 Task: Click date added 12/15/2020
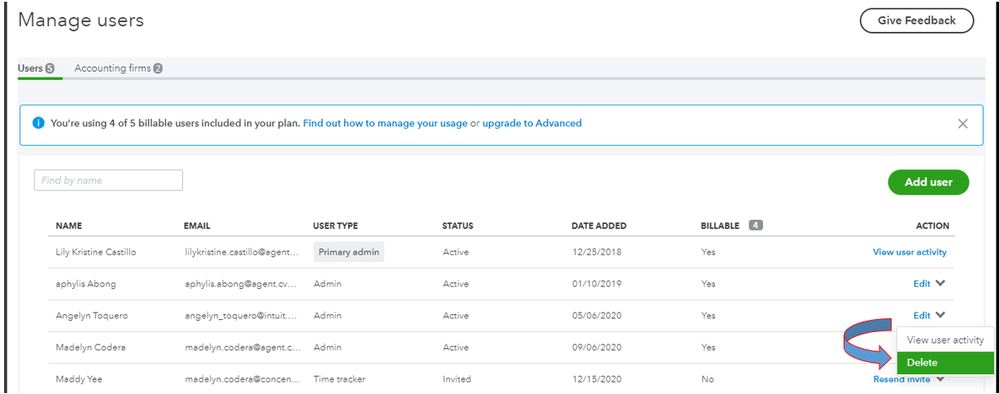coord(596,379)
